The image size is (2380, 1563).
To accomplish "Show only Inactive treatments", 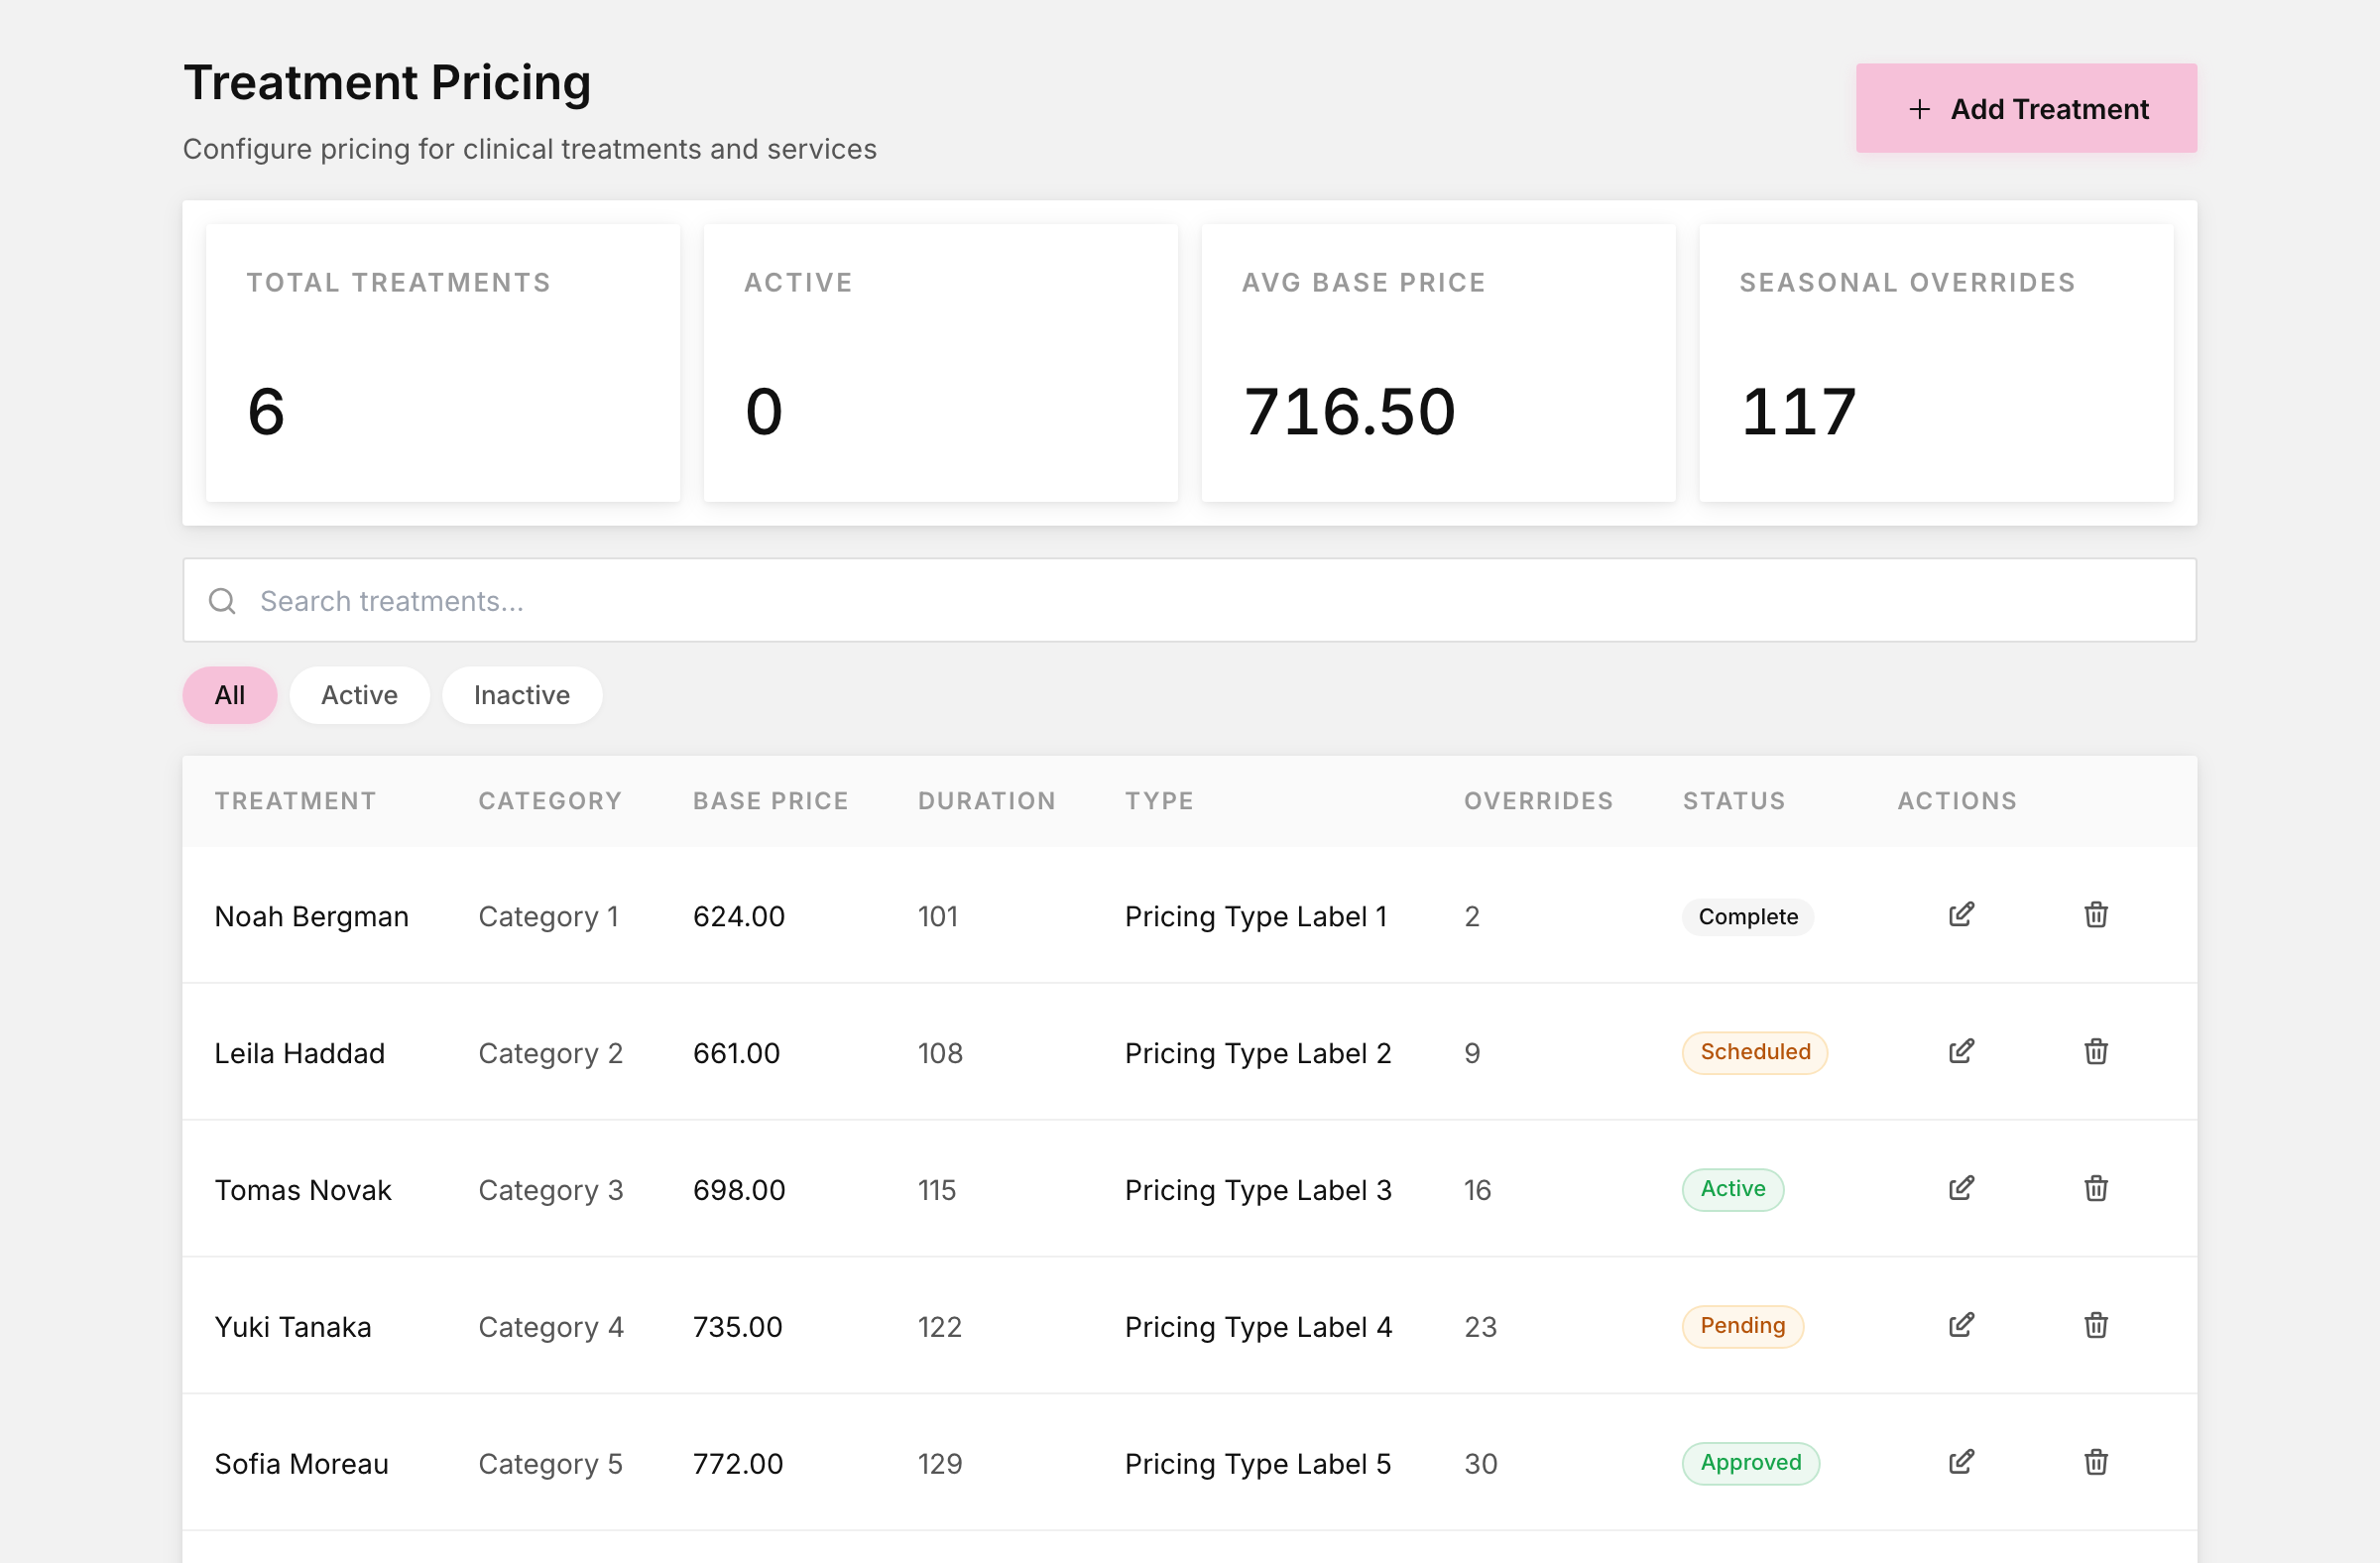I will tap(522, 695).
